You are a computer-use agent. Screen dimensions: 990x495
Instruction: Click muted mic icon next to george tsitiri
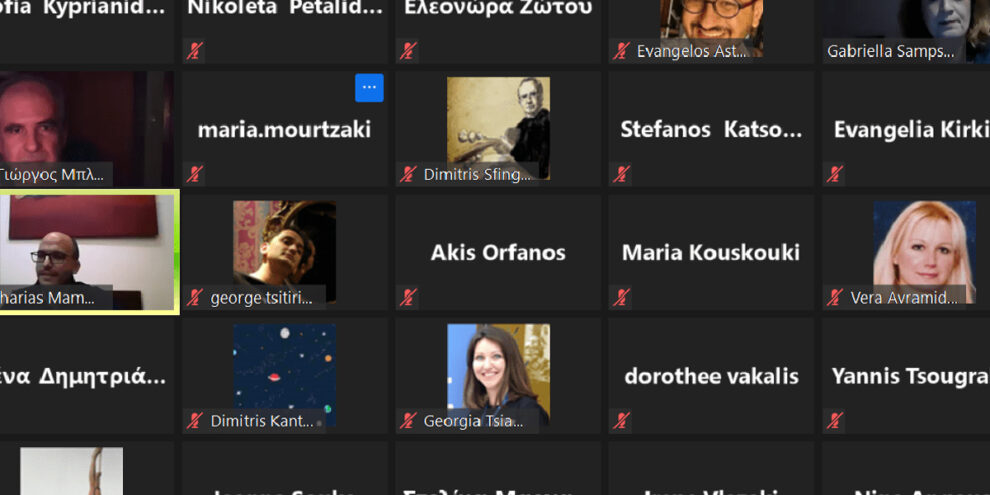194,297
